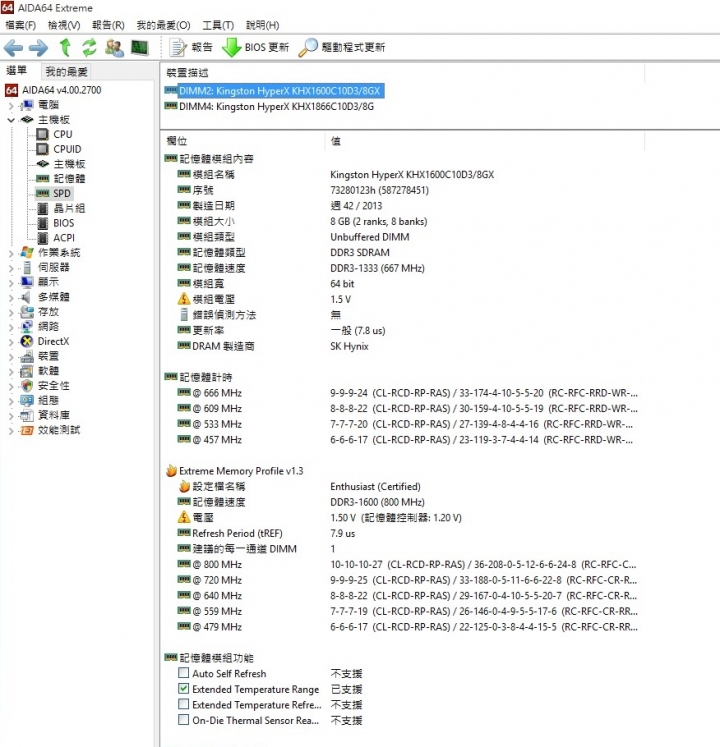Screen dimensions: 720x747
Task: Switch to the 我的最愛 sidebar tab
Action: coord(66,72)
